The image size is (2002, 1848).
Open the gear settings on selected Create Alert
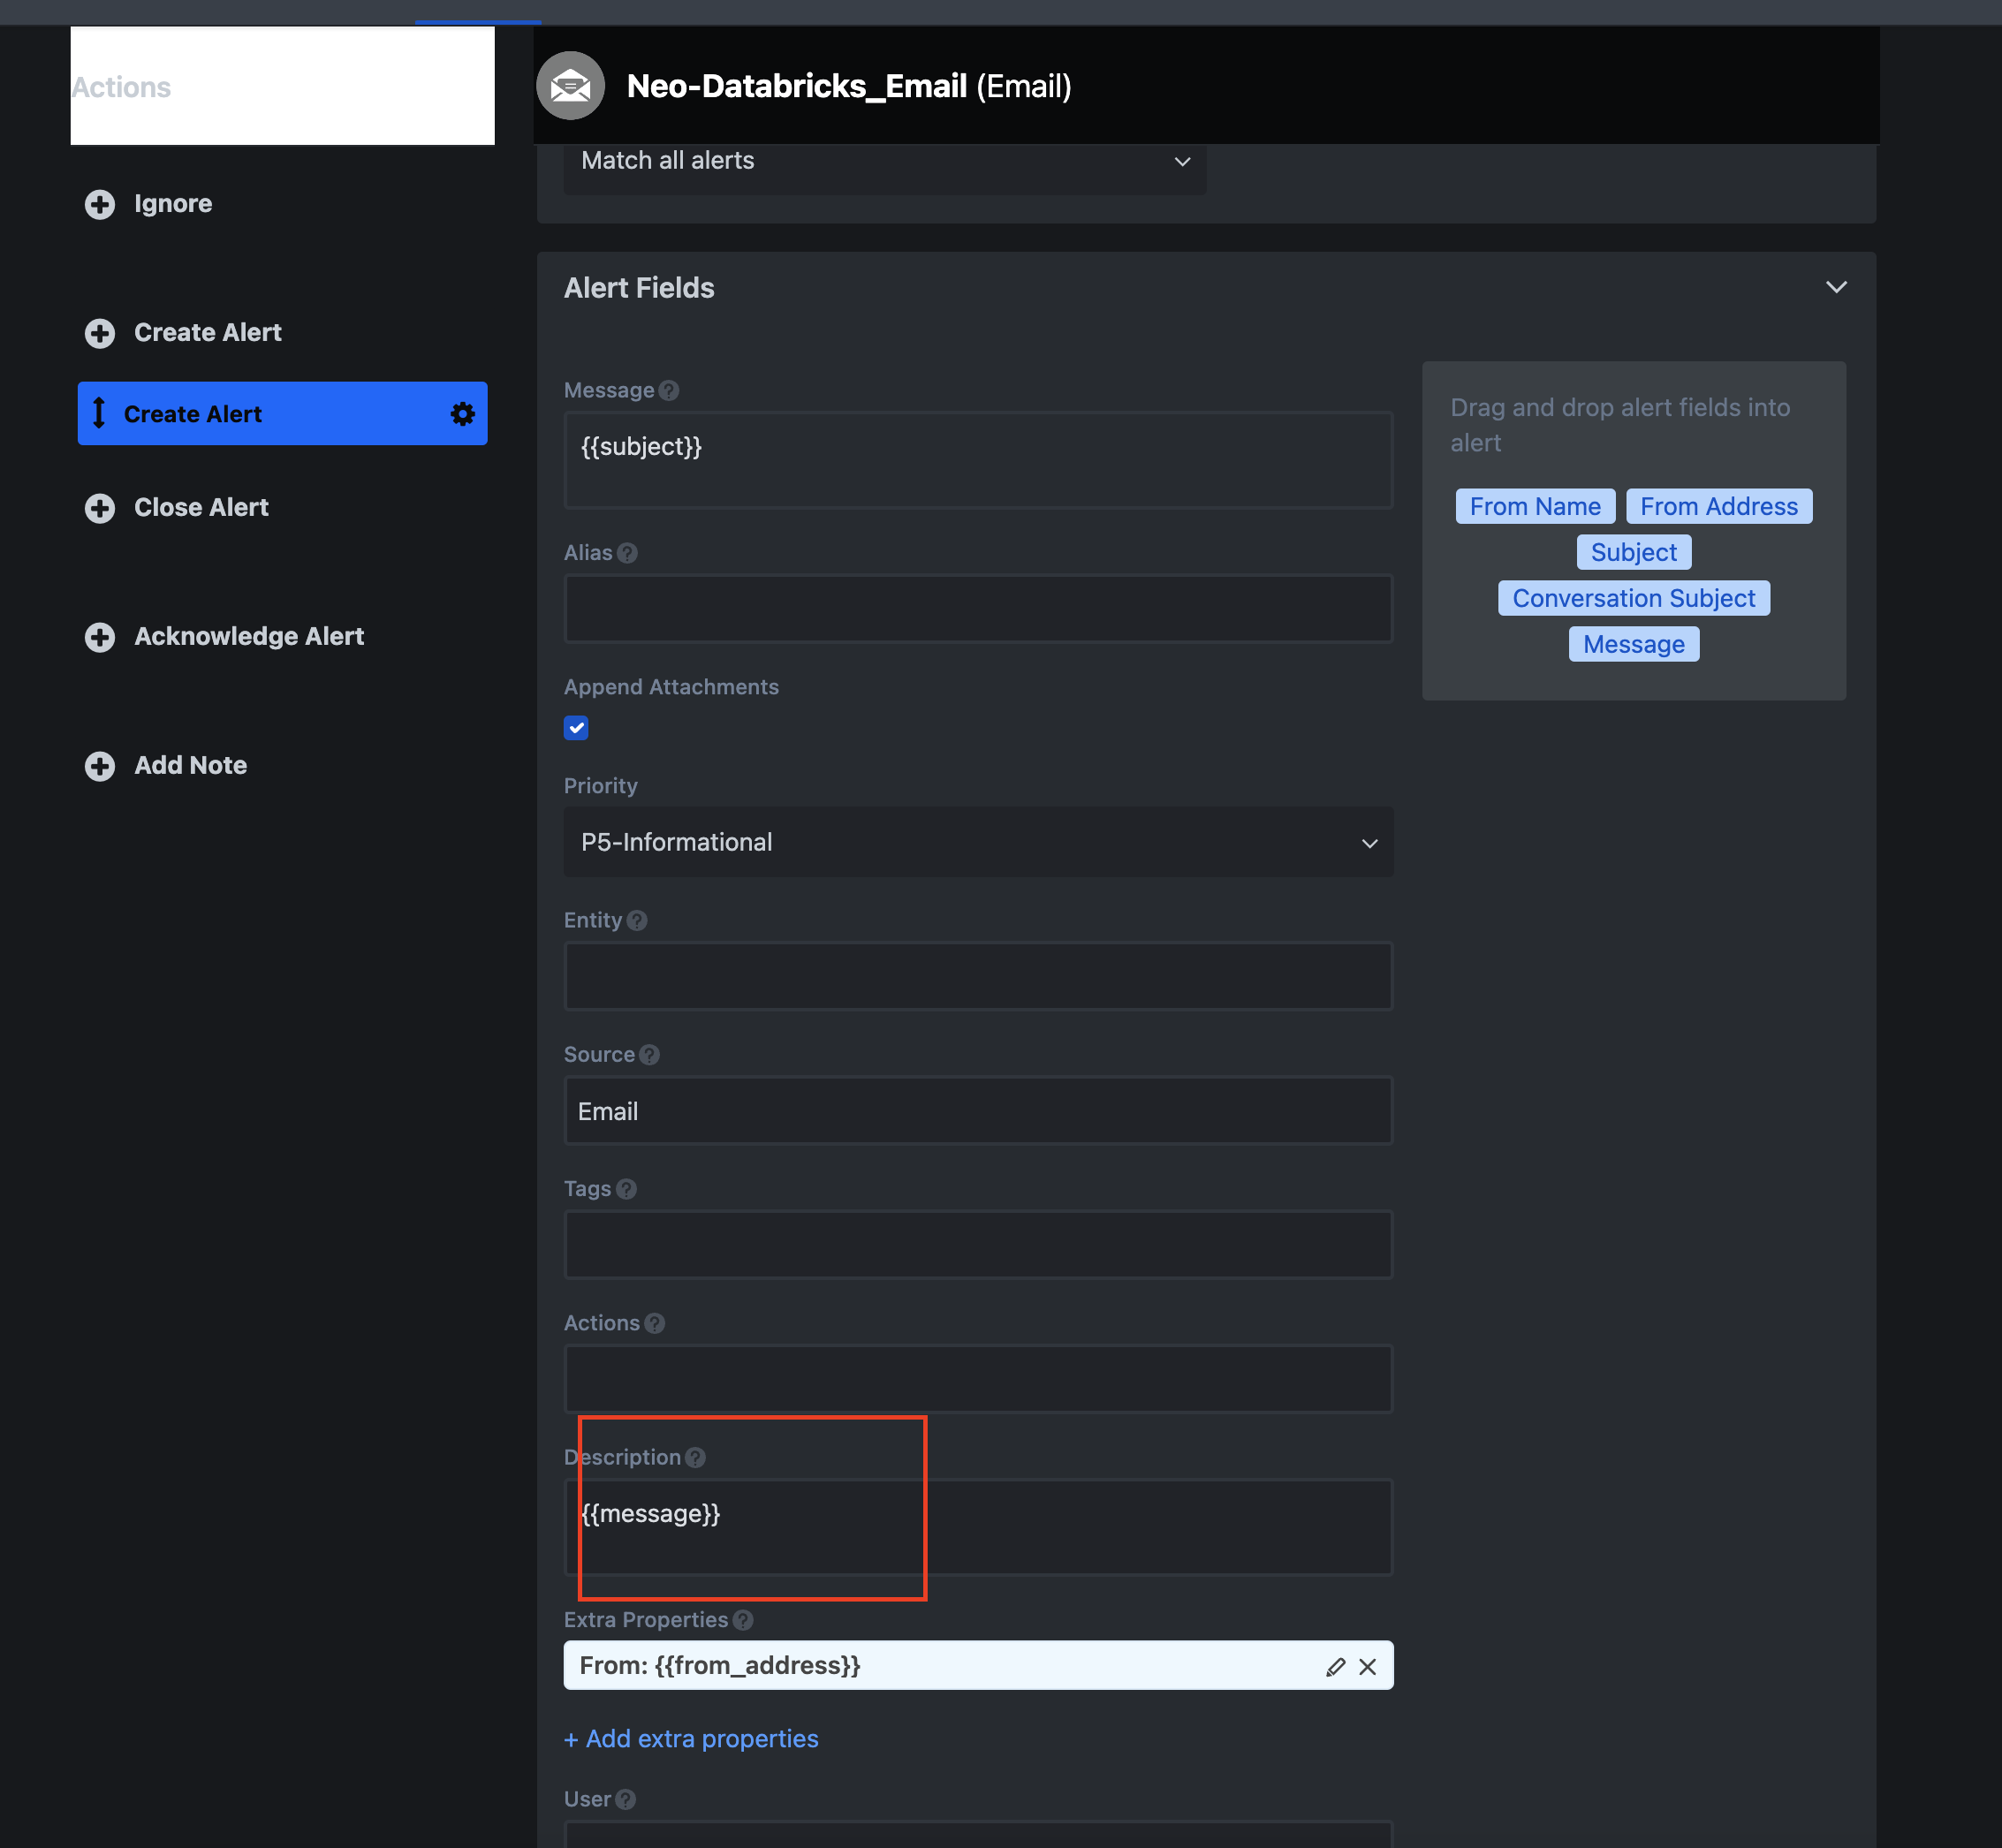pos(462,414)
